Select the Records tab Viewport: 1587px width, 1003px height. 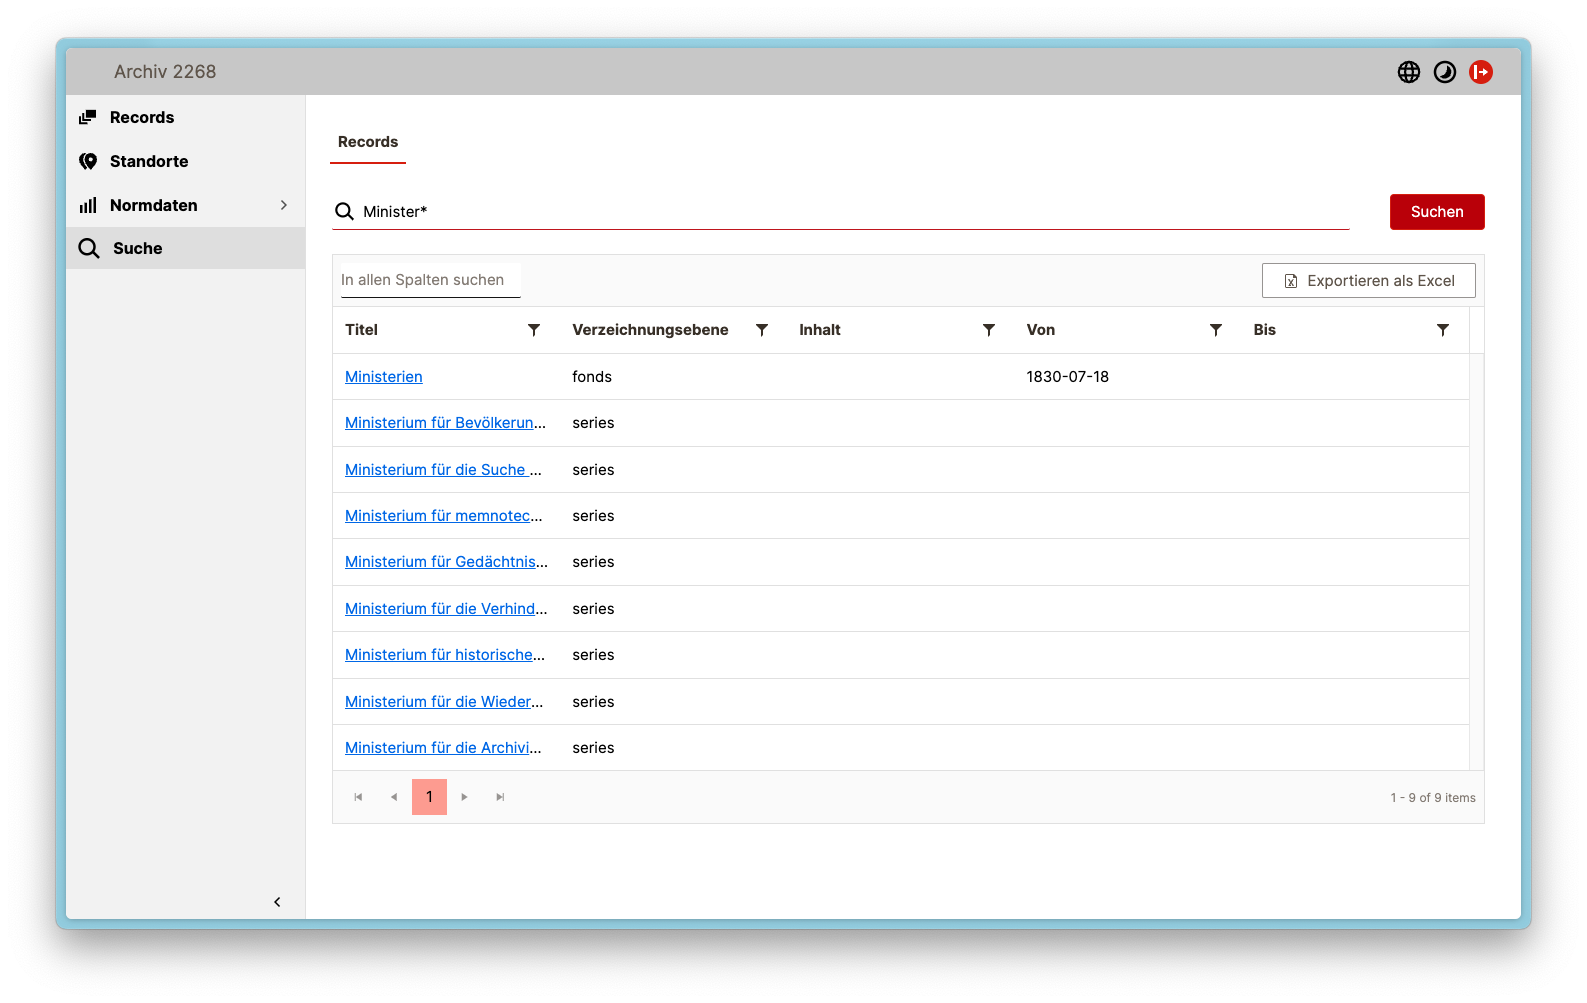coord(368,142)
